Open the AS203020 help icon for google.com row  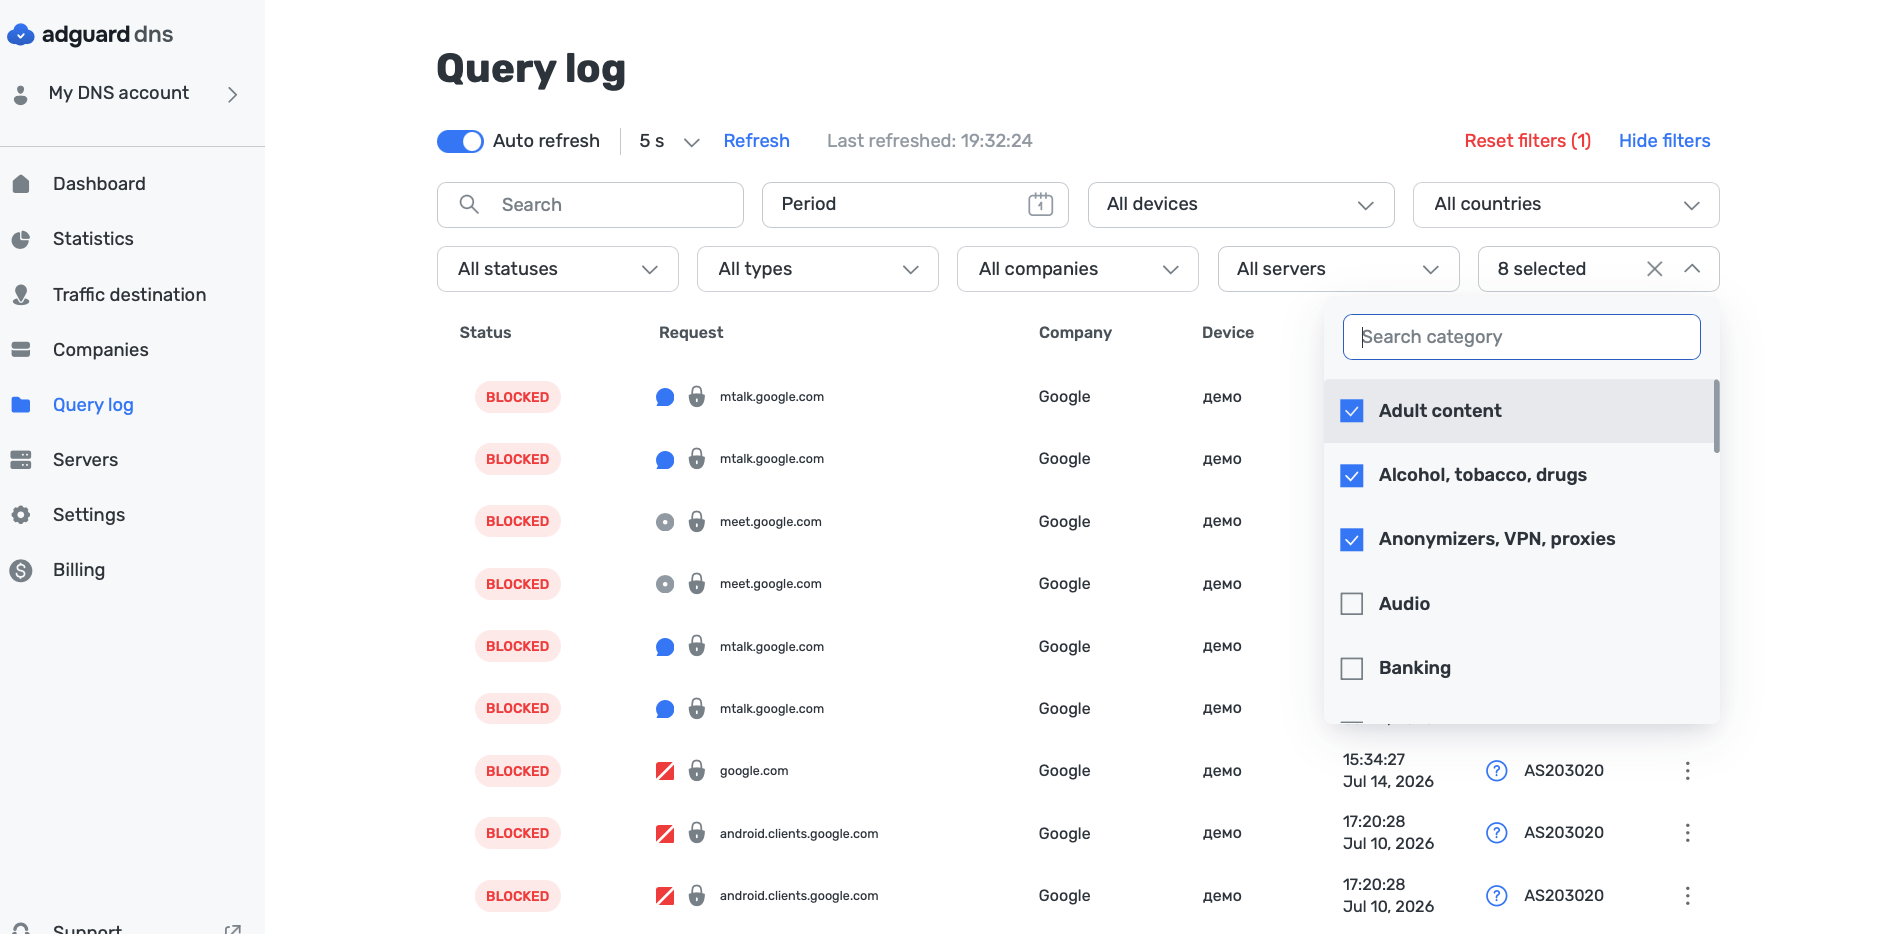[x=1496, y=771]
